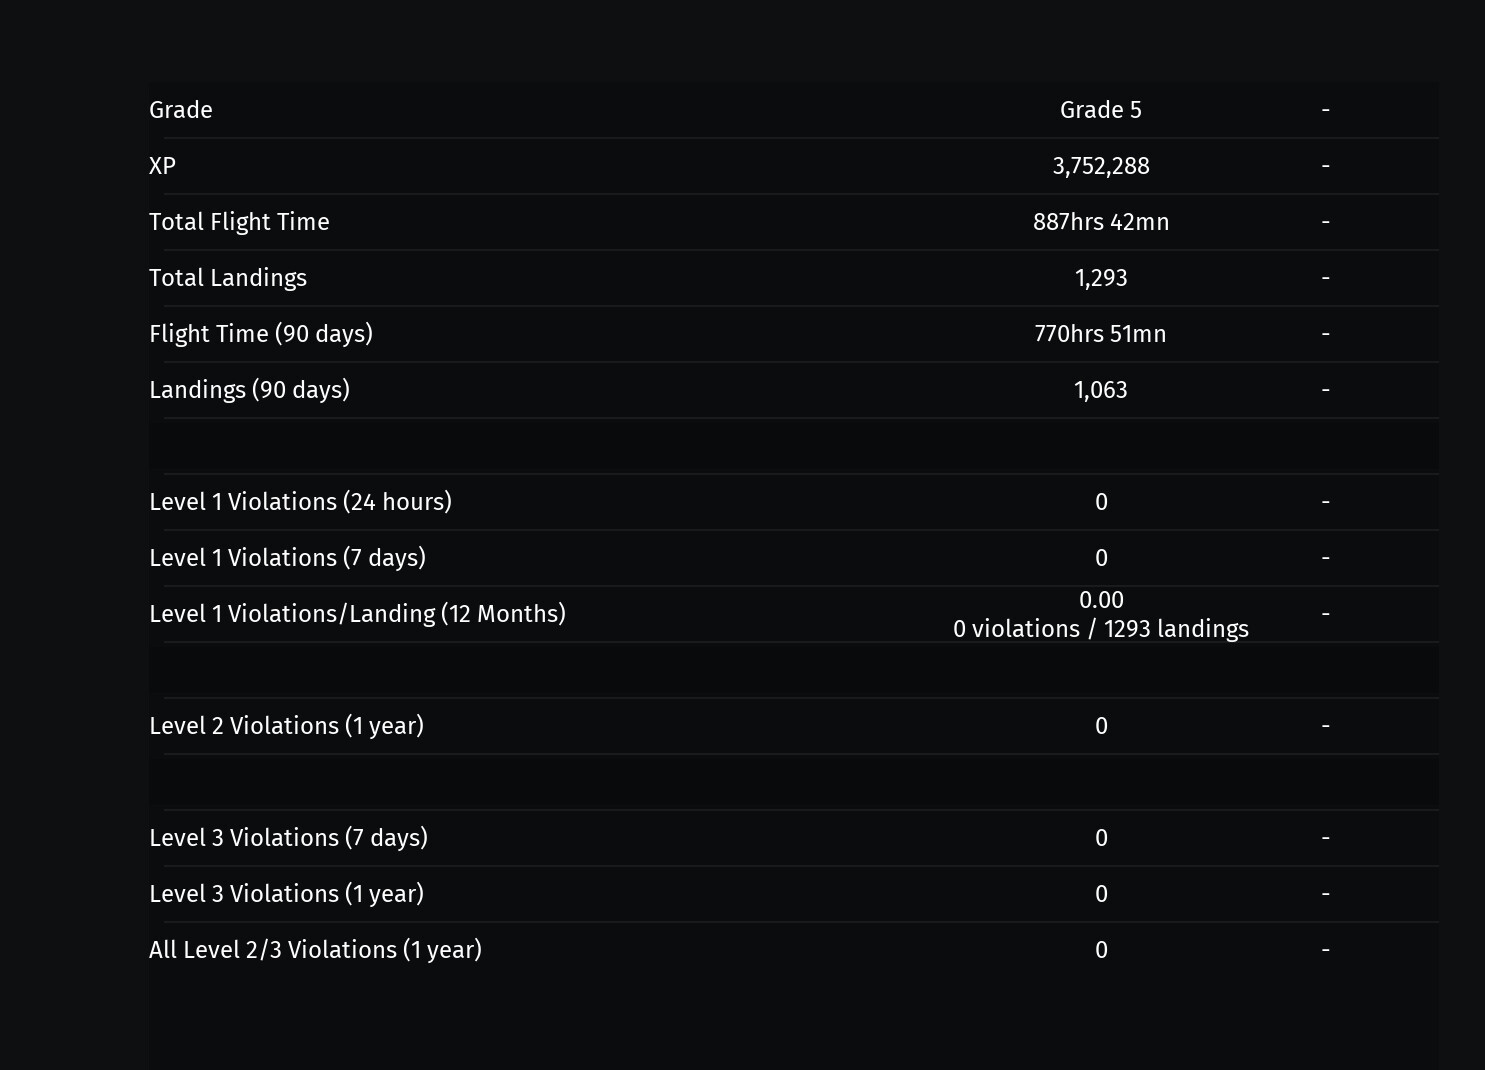Select the Level 3 Violations (7 days) label
The image size is (1485, 1070).
(x=288, y=838)
